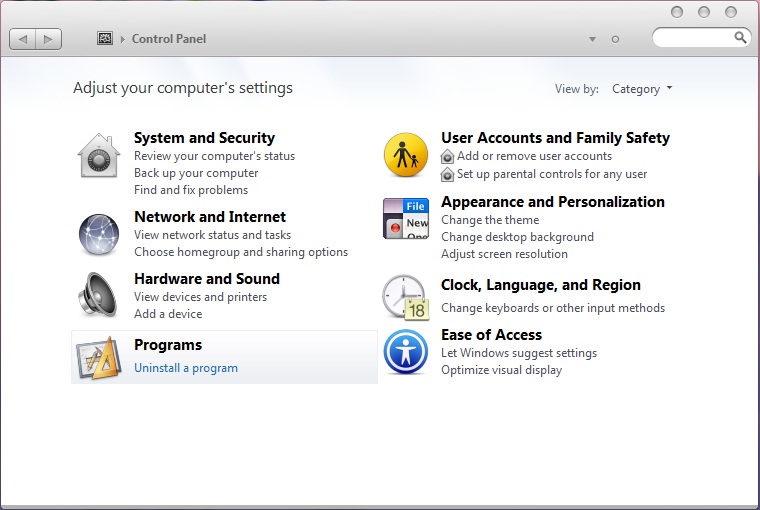Click Let Windows suggest settings
Viewport: 760px width, 510px height.
pos(519,353)
